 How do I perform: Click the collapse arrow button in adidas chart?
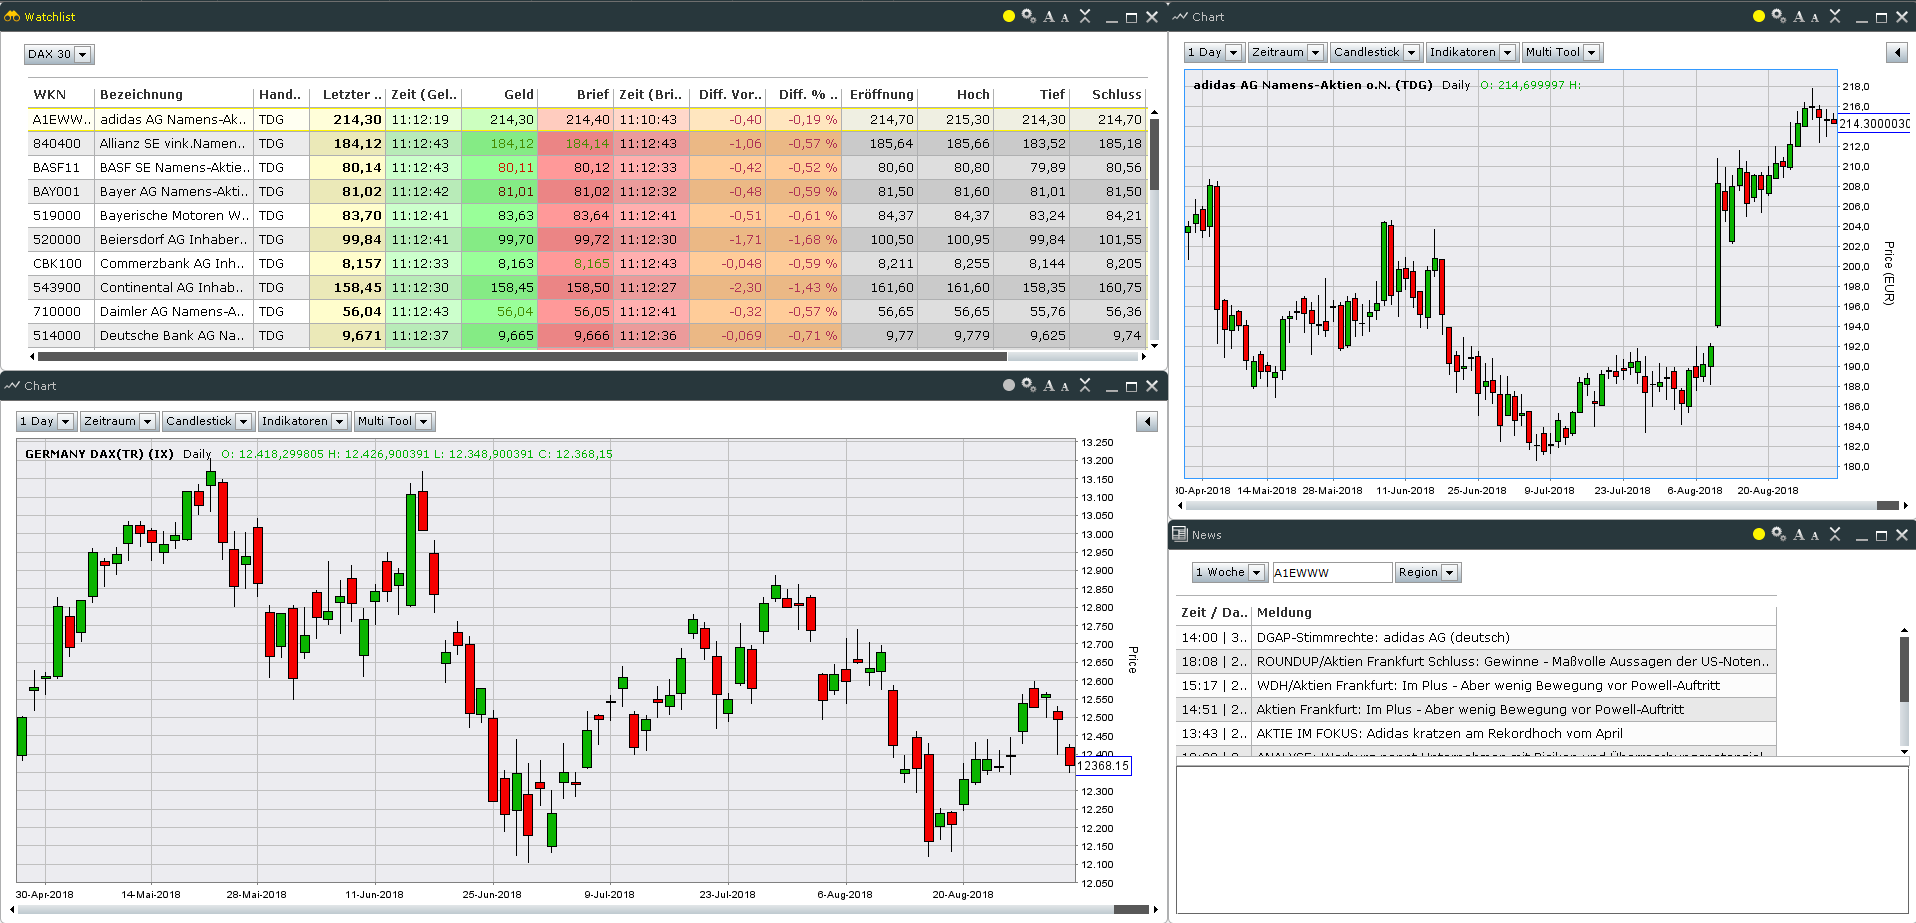click(x=1897, y=52)
